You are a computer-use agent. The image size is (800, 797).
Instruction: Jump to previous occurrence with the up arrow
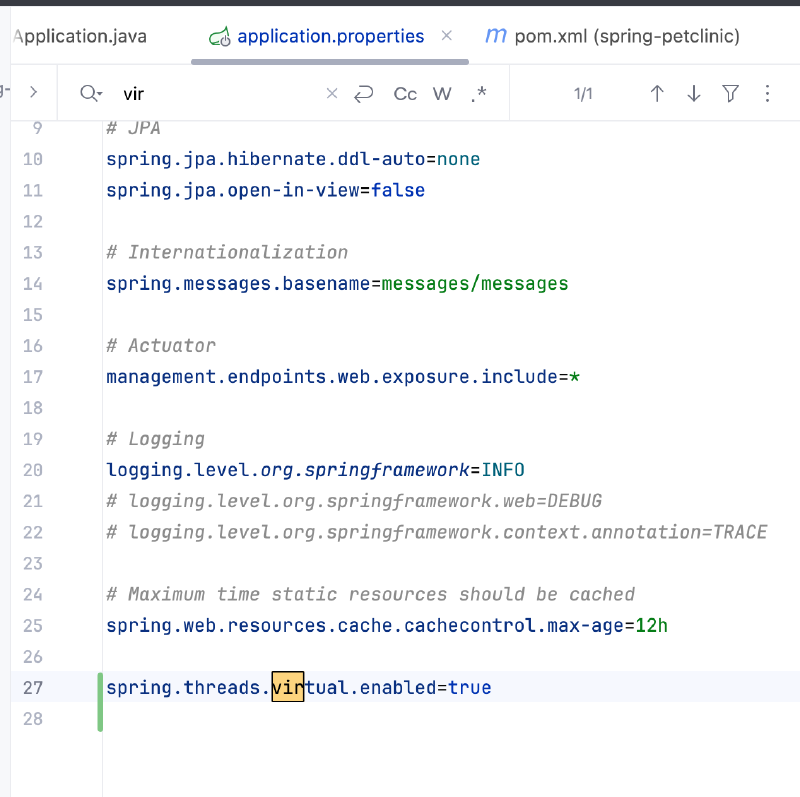[x=657, y=93]
